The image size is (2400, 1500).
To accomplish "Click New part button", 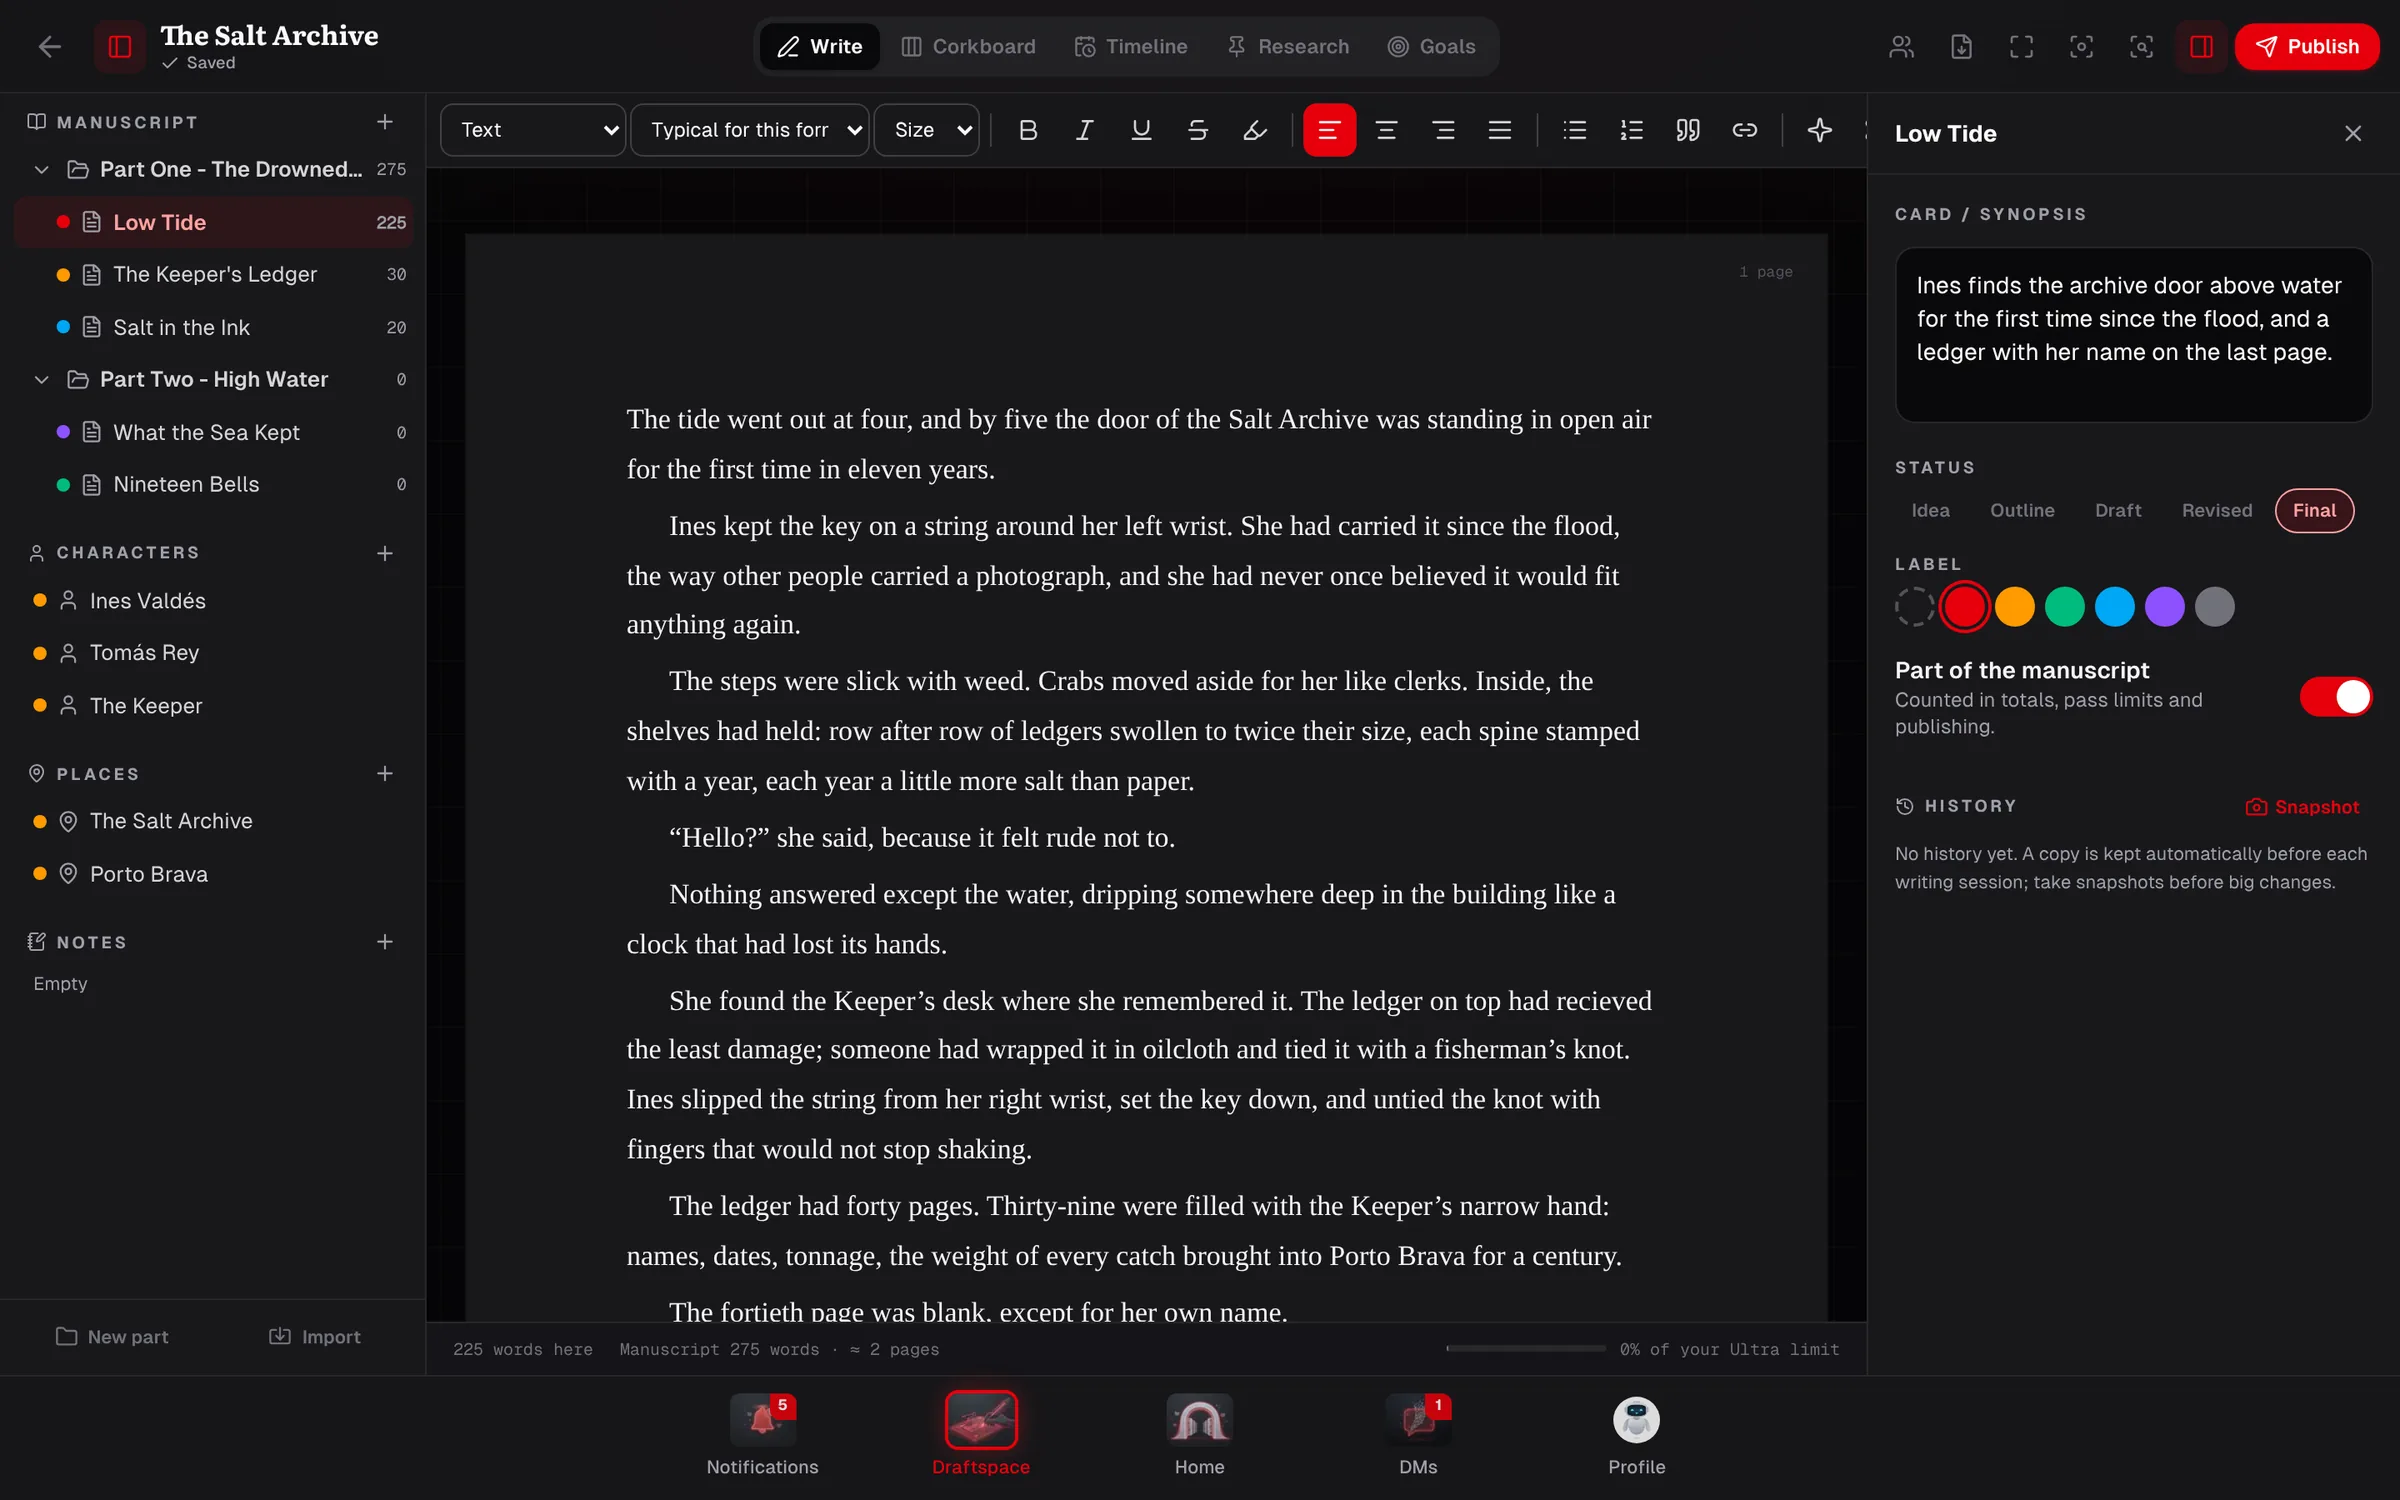I will [112, 1337].
